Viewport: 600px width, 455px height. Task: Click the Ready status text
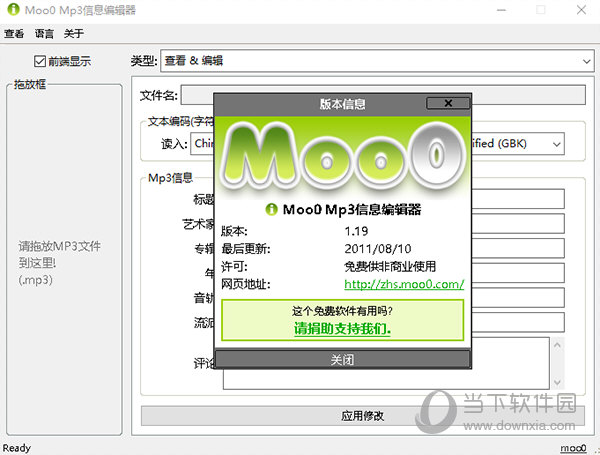[x=16, y=448]
